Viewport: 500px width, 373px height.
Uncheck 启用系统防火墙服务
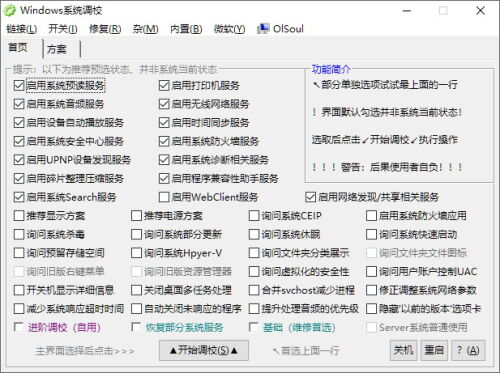click(x=164, y=141)
